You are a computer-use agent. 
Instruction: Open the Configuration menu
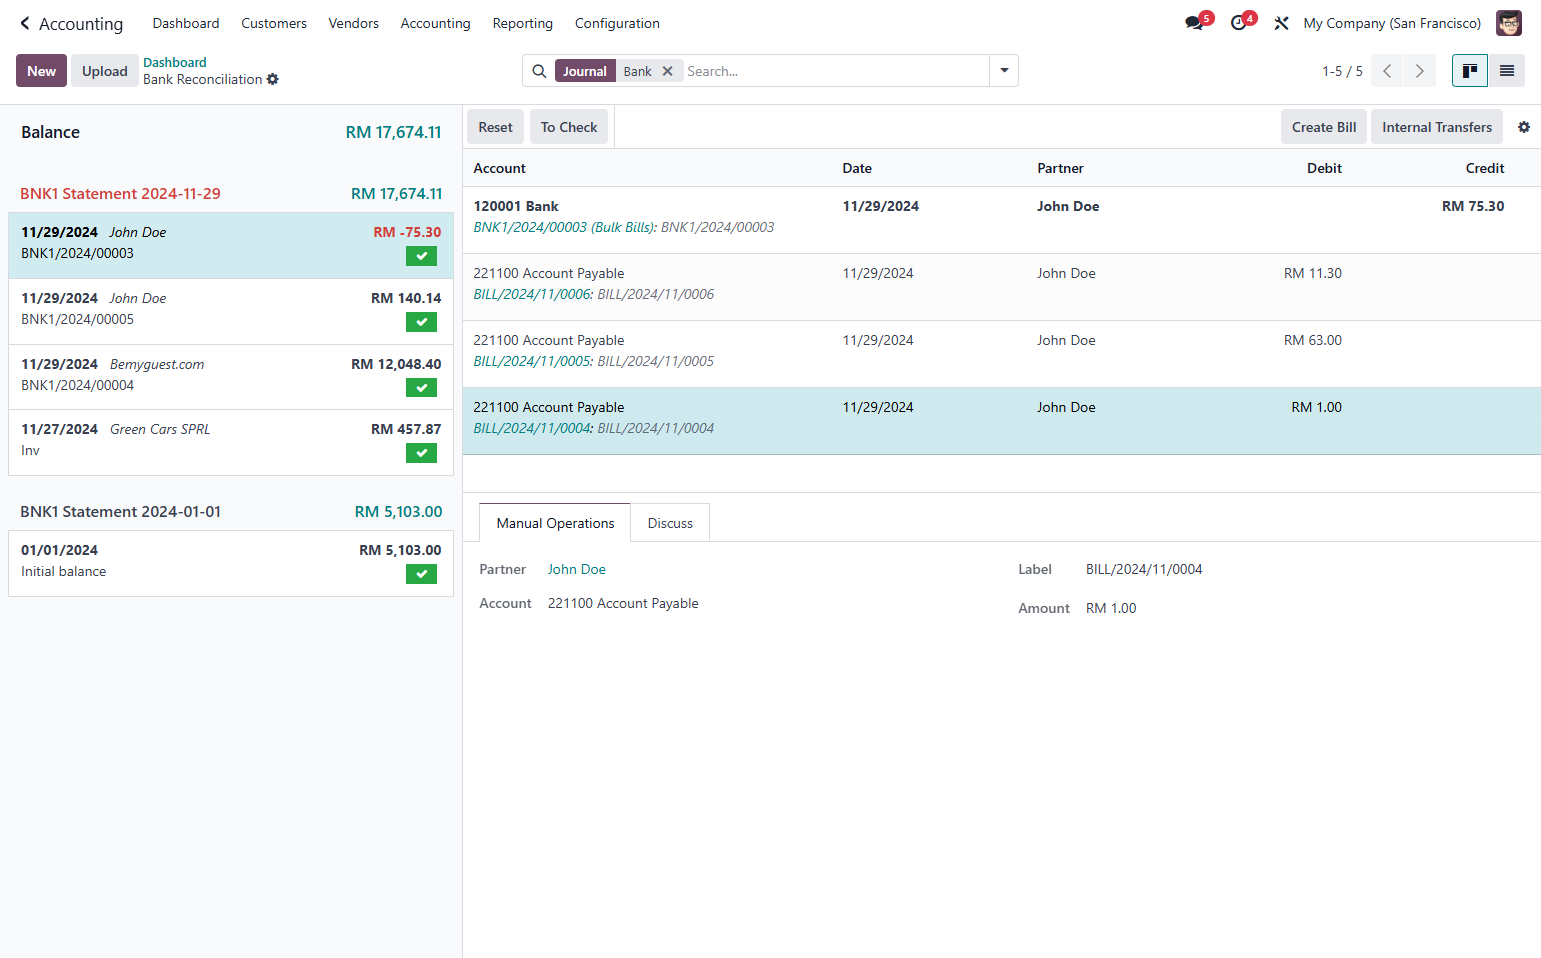(x=617, y=23)
